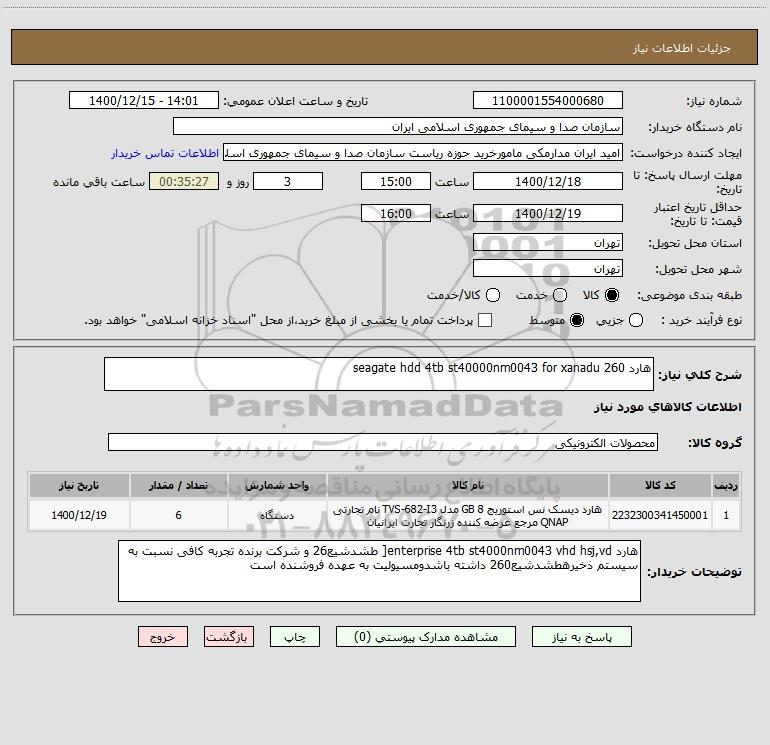Click the table need date cell 1400/12/19

[x=79, y=515]
